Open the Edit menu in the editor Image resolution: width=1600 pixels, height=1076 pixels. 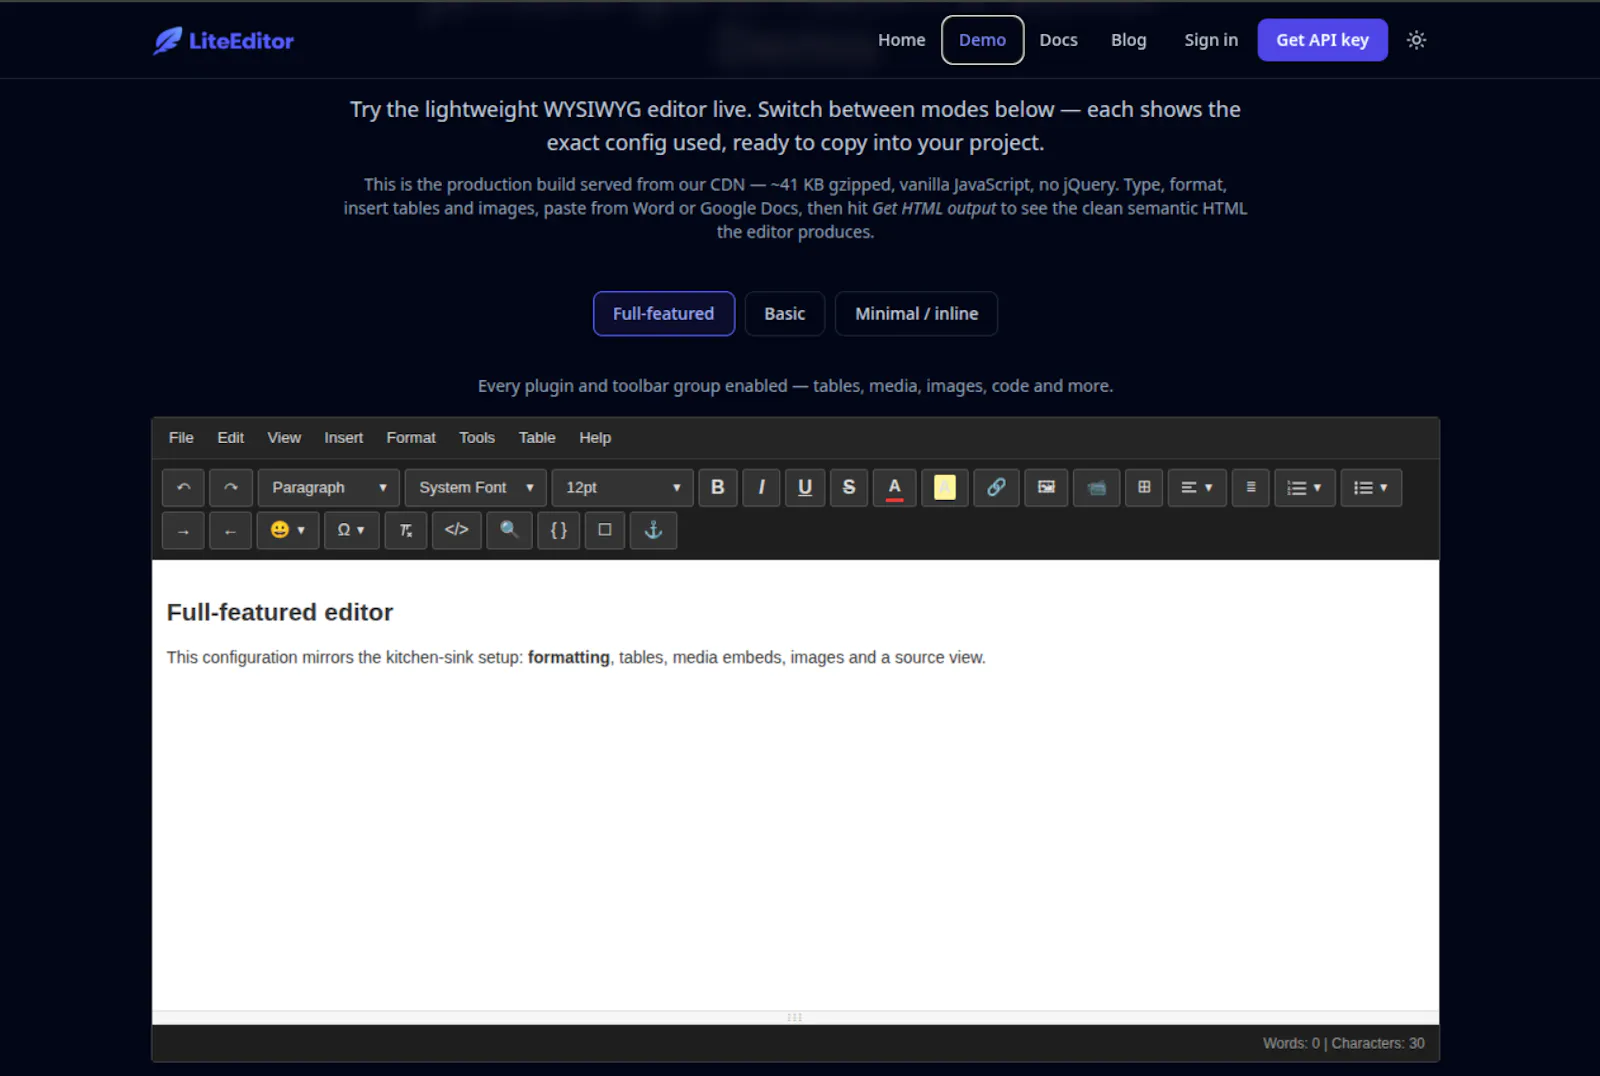coord(231,438)
